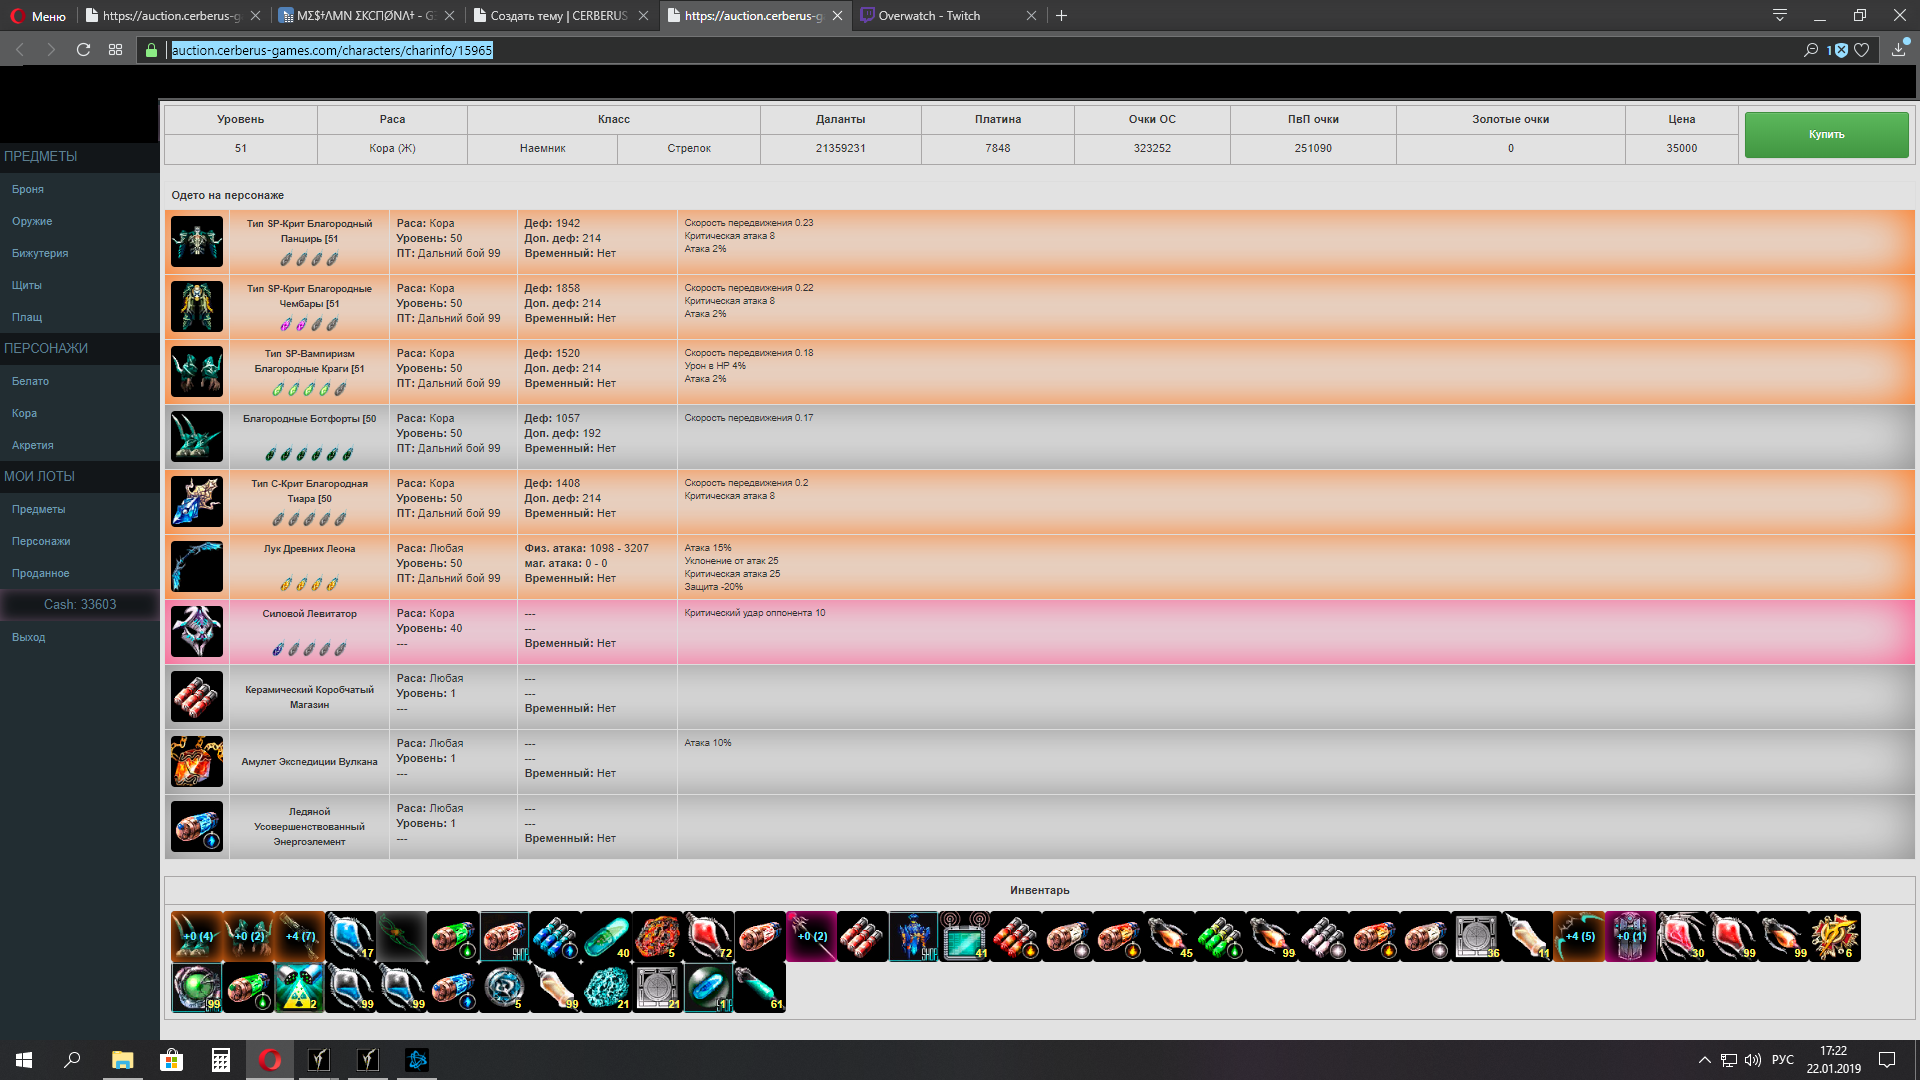The image size is (1920, 1080).
Task: Click the Лук Древних Леона bow icon
Action: coord(197,566)
